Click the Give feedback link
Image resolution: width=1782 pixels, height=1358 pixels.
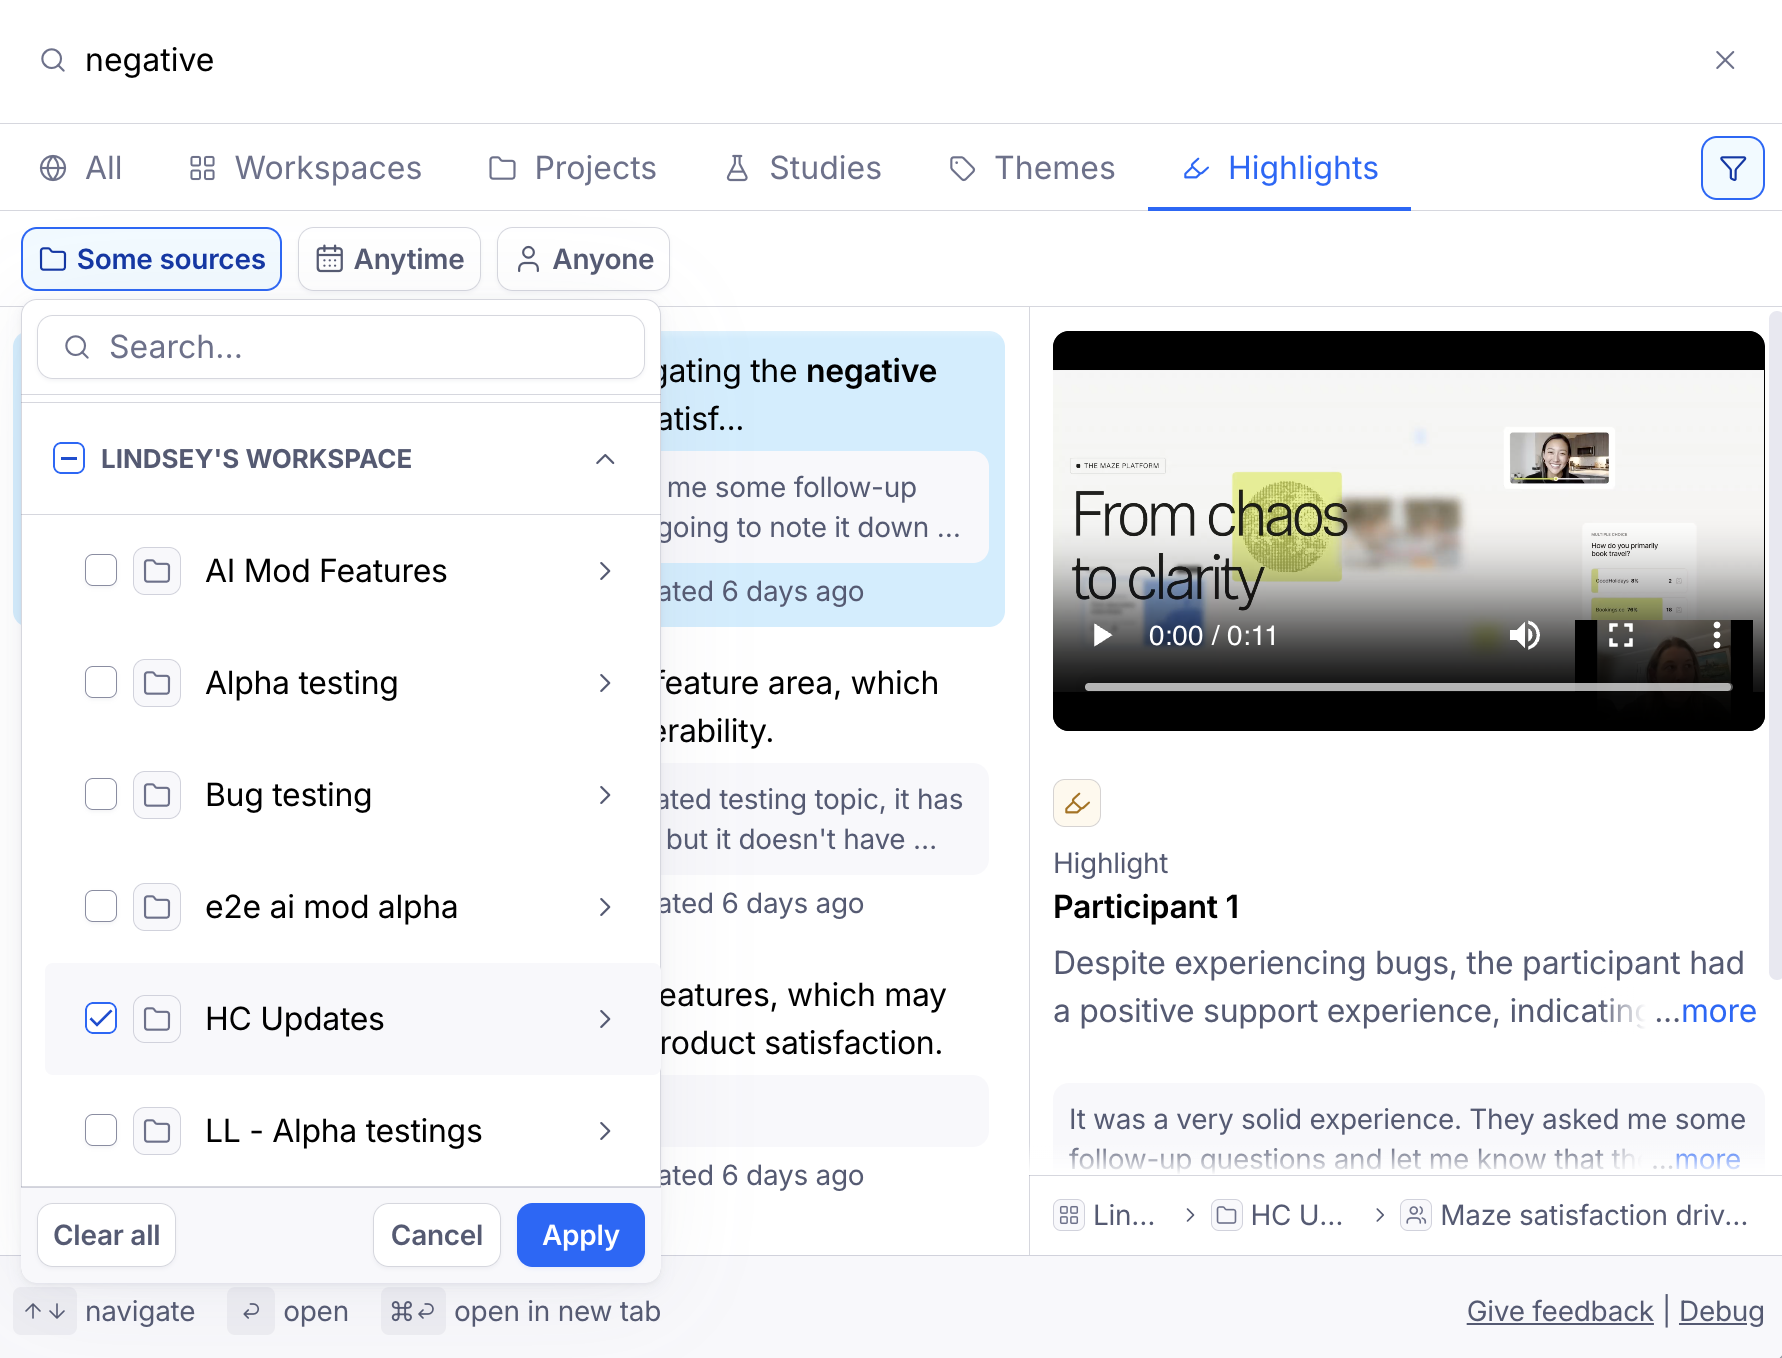(1559, 1311)
